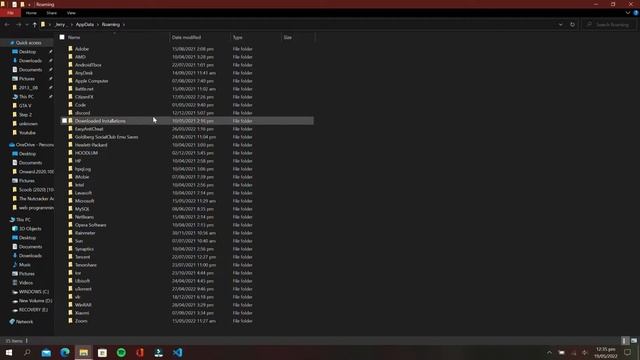Open Youtube folder in Quick access

click(x=27, y=133)
